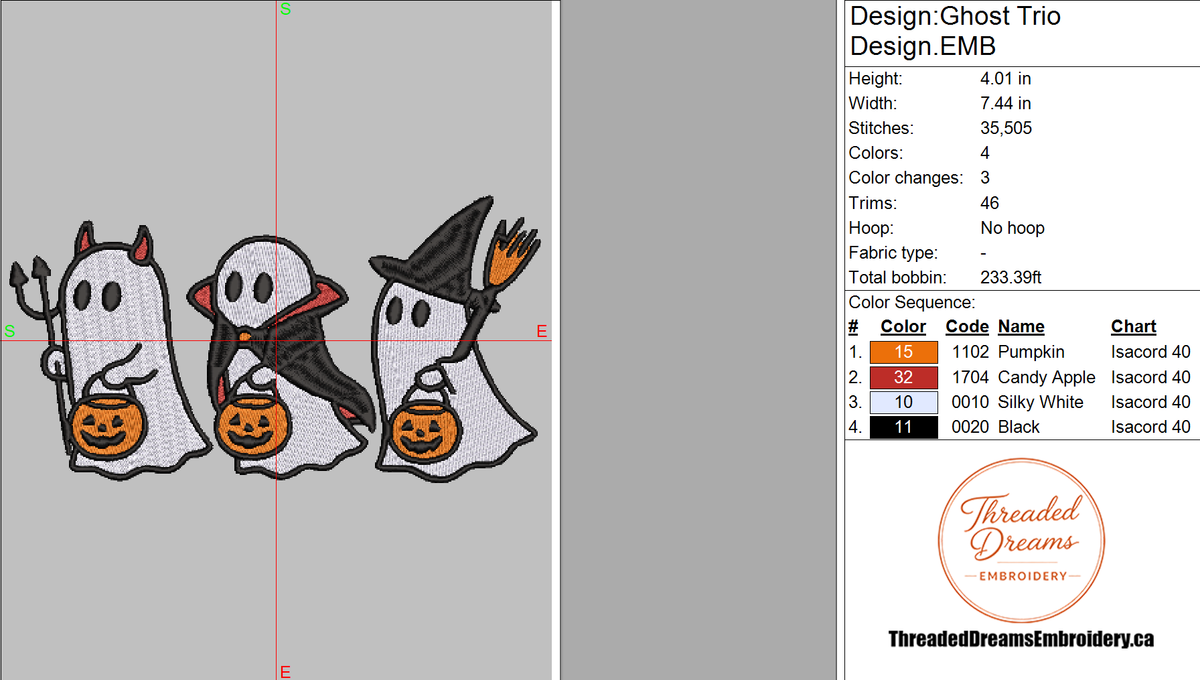Click the Pumpkin orange color swatch 15
Screen dimensions: 1200x680
[x=904, y=352]
